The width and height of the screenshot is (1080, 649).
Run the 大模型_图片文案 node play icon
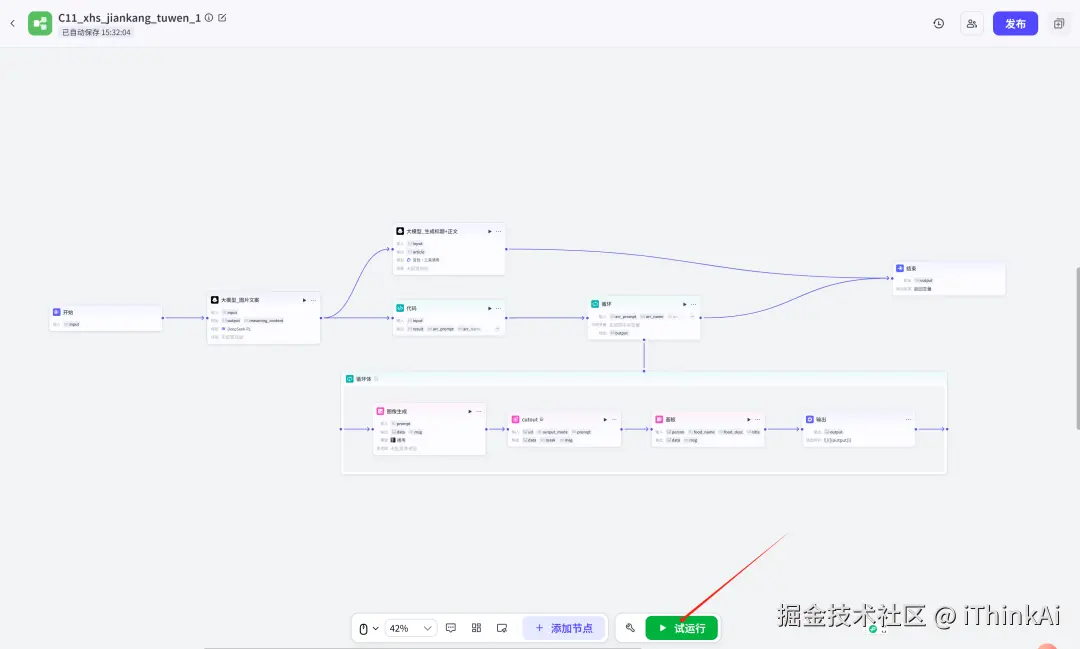click(303, 299)
